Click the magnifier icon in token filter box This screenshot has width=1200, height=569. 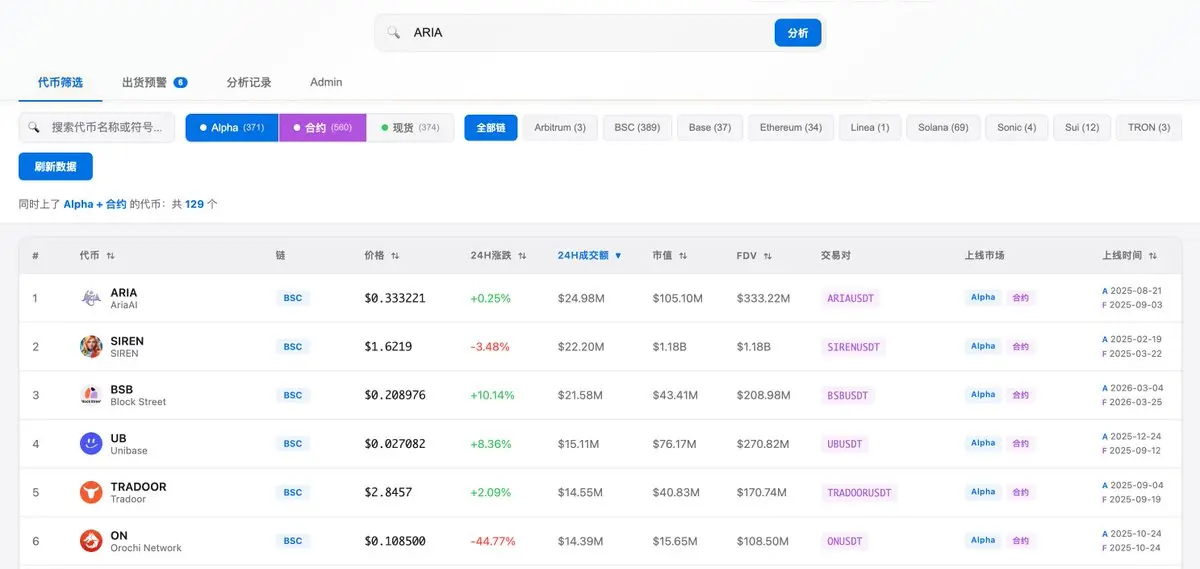coord(34,128)
